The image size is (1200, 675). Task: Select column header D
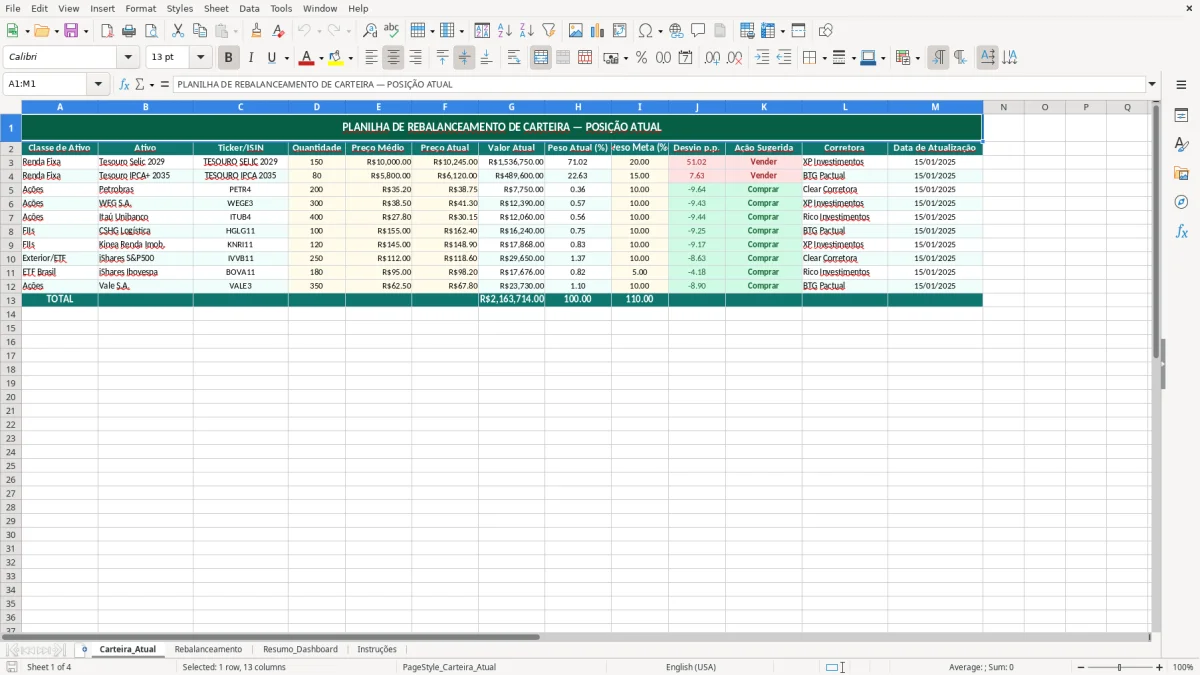pos(317,107)
